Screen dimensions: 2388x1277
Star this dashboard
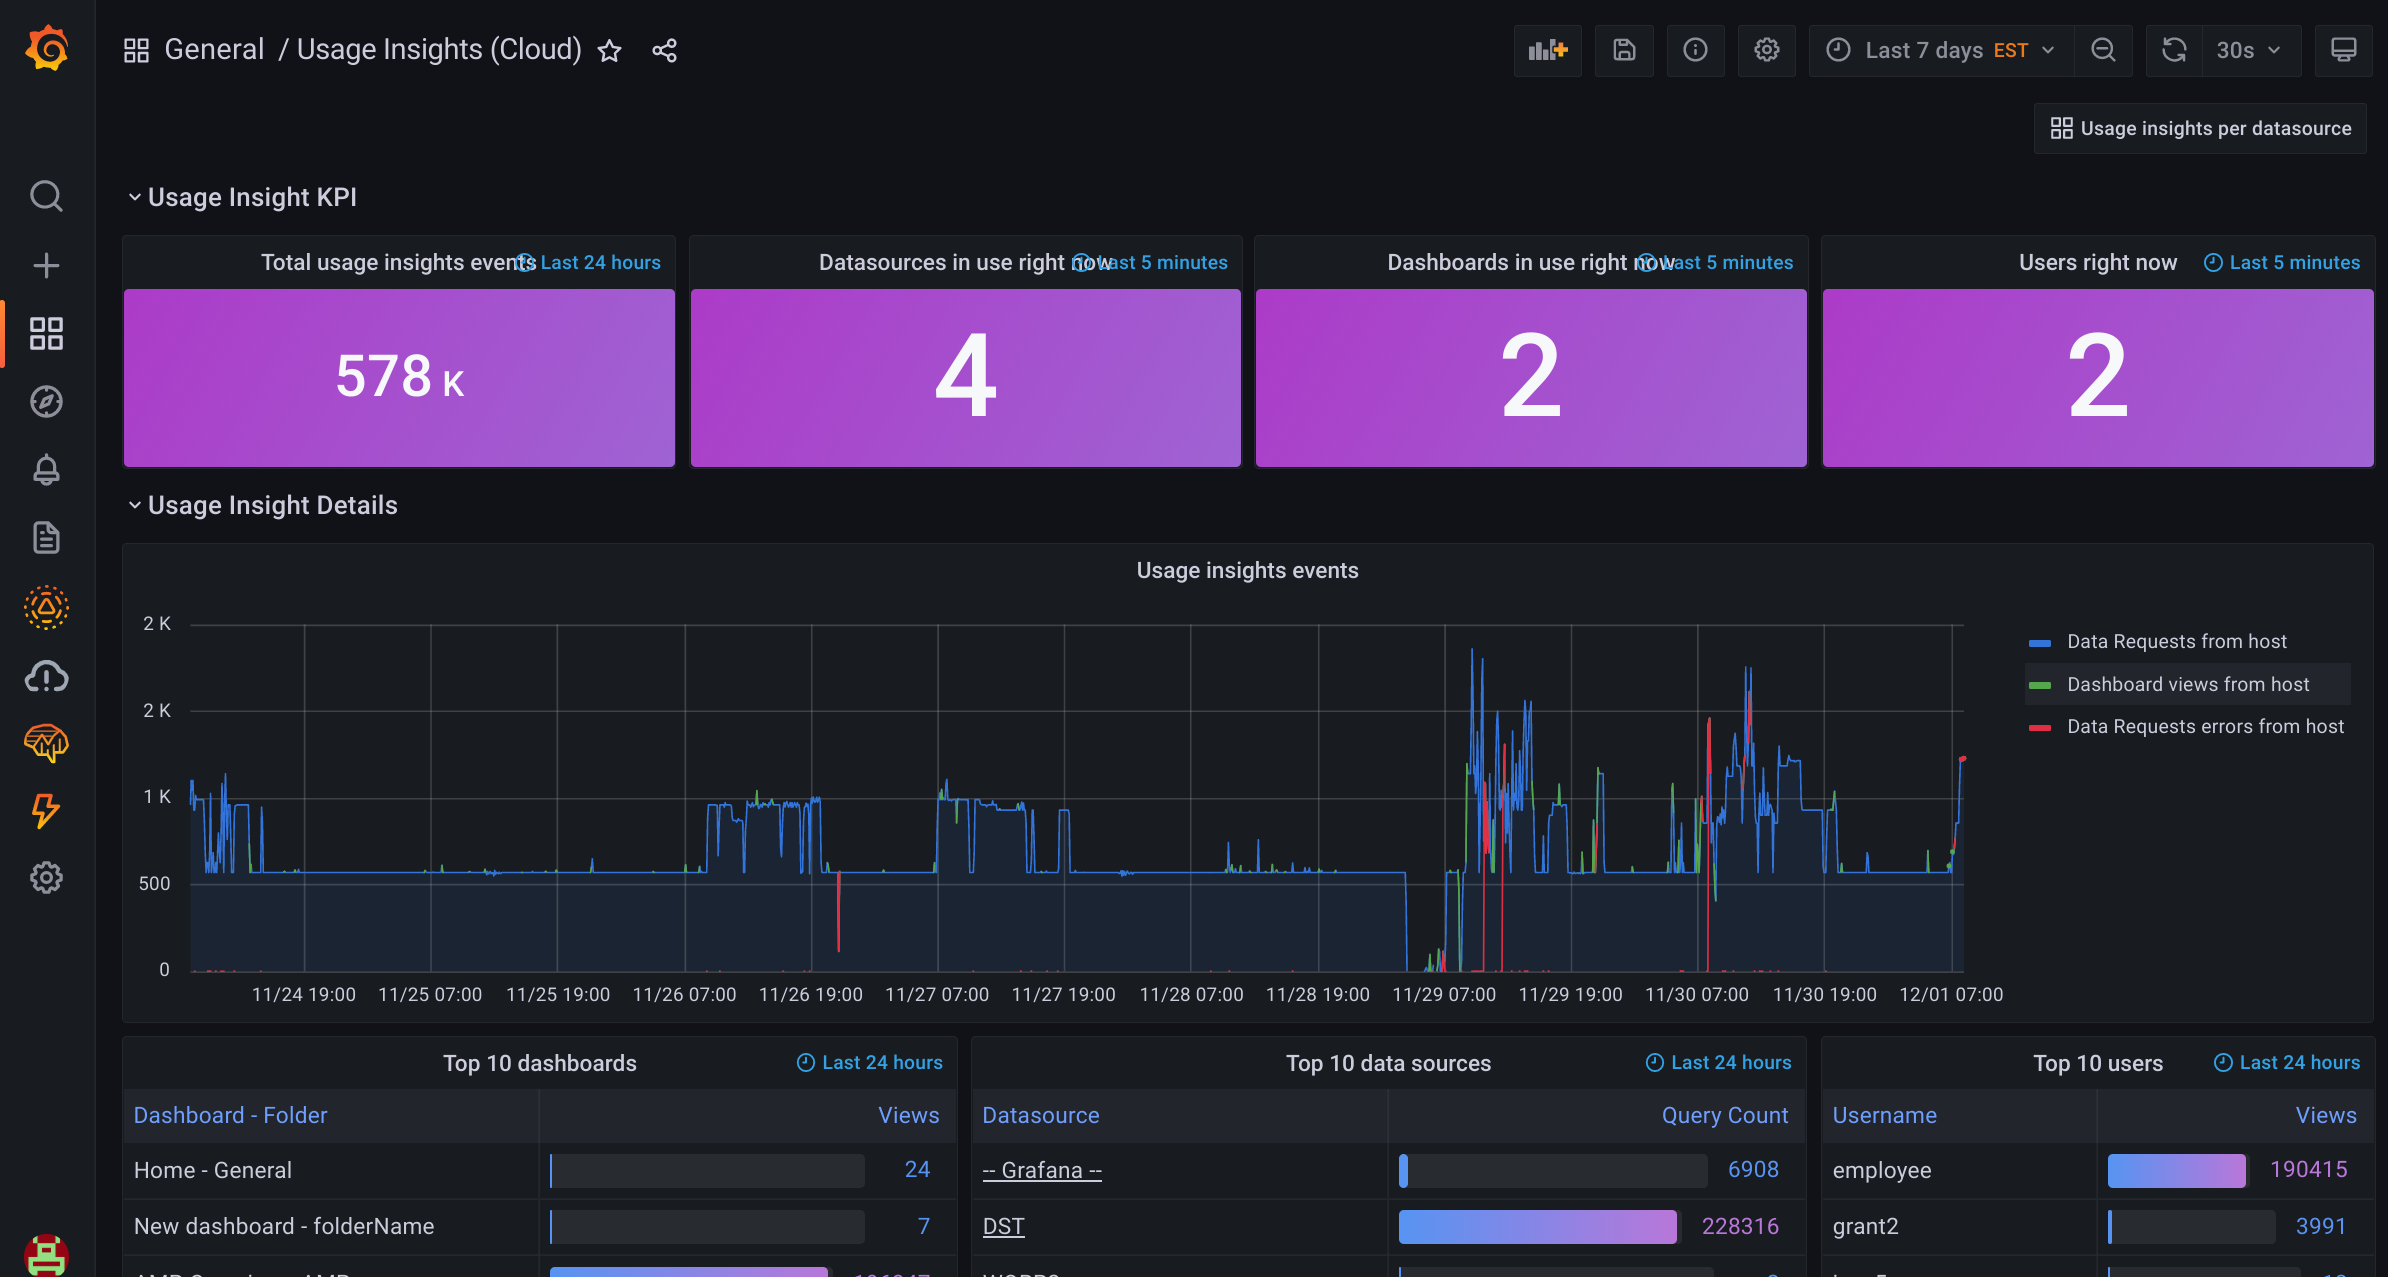[609, 50]
